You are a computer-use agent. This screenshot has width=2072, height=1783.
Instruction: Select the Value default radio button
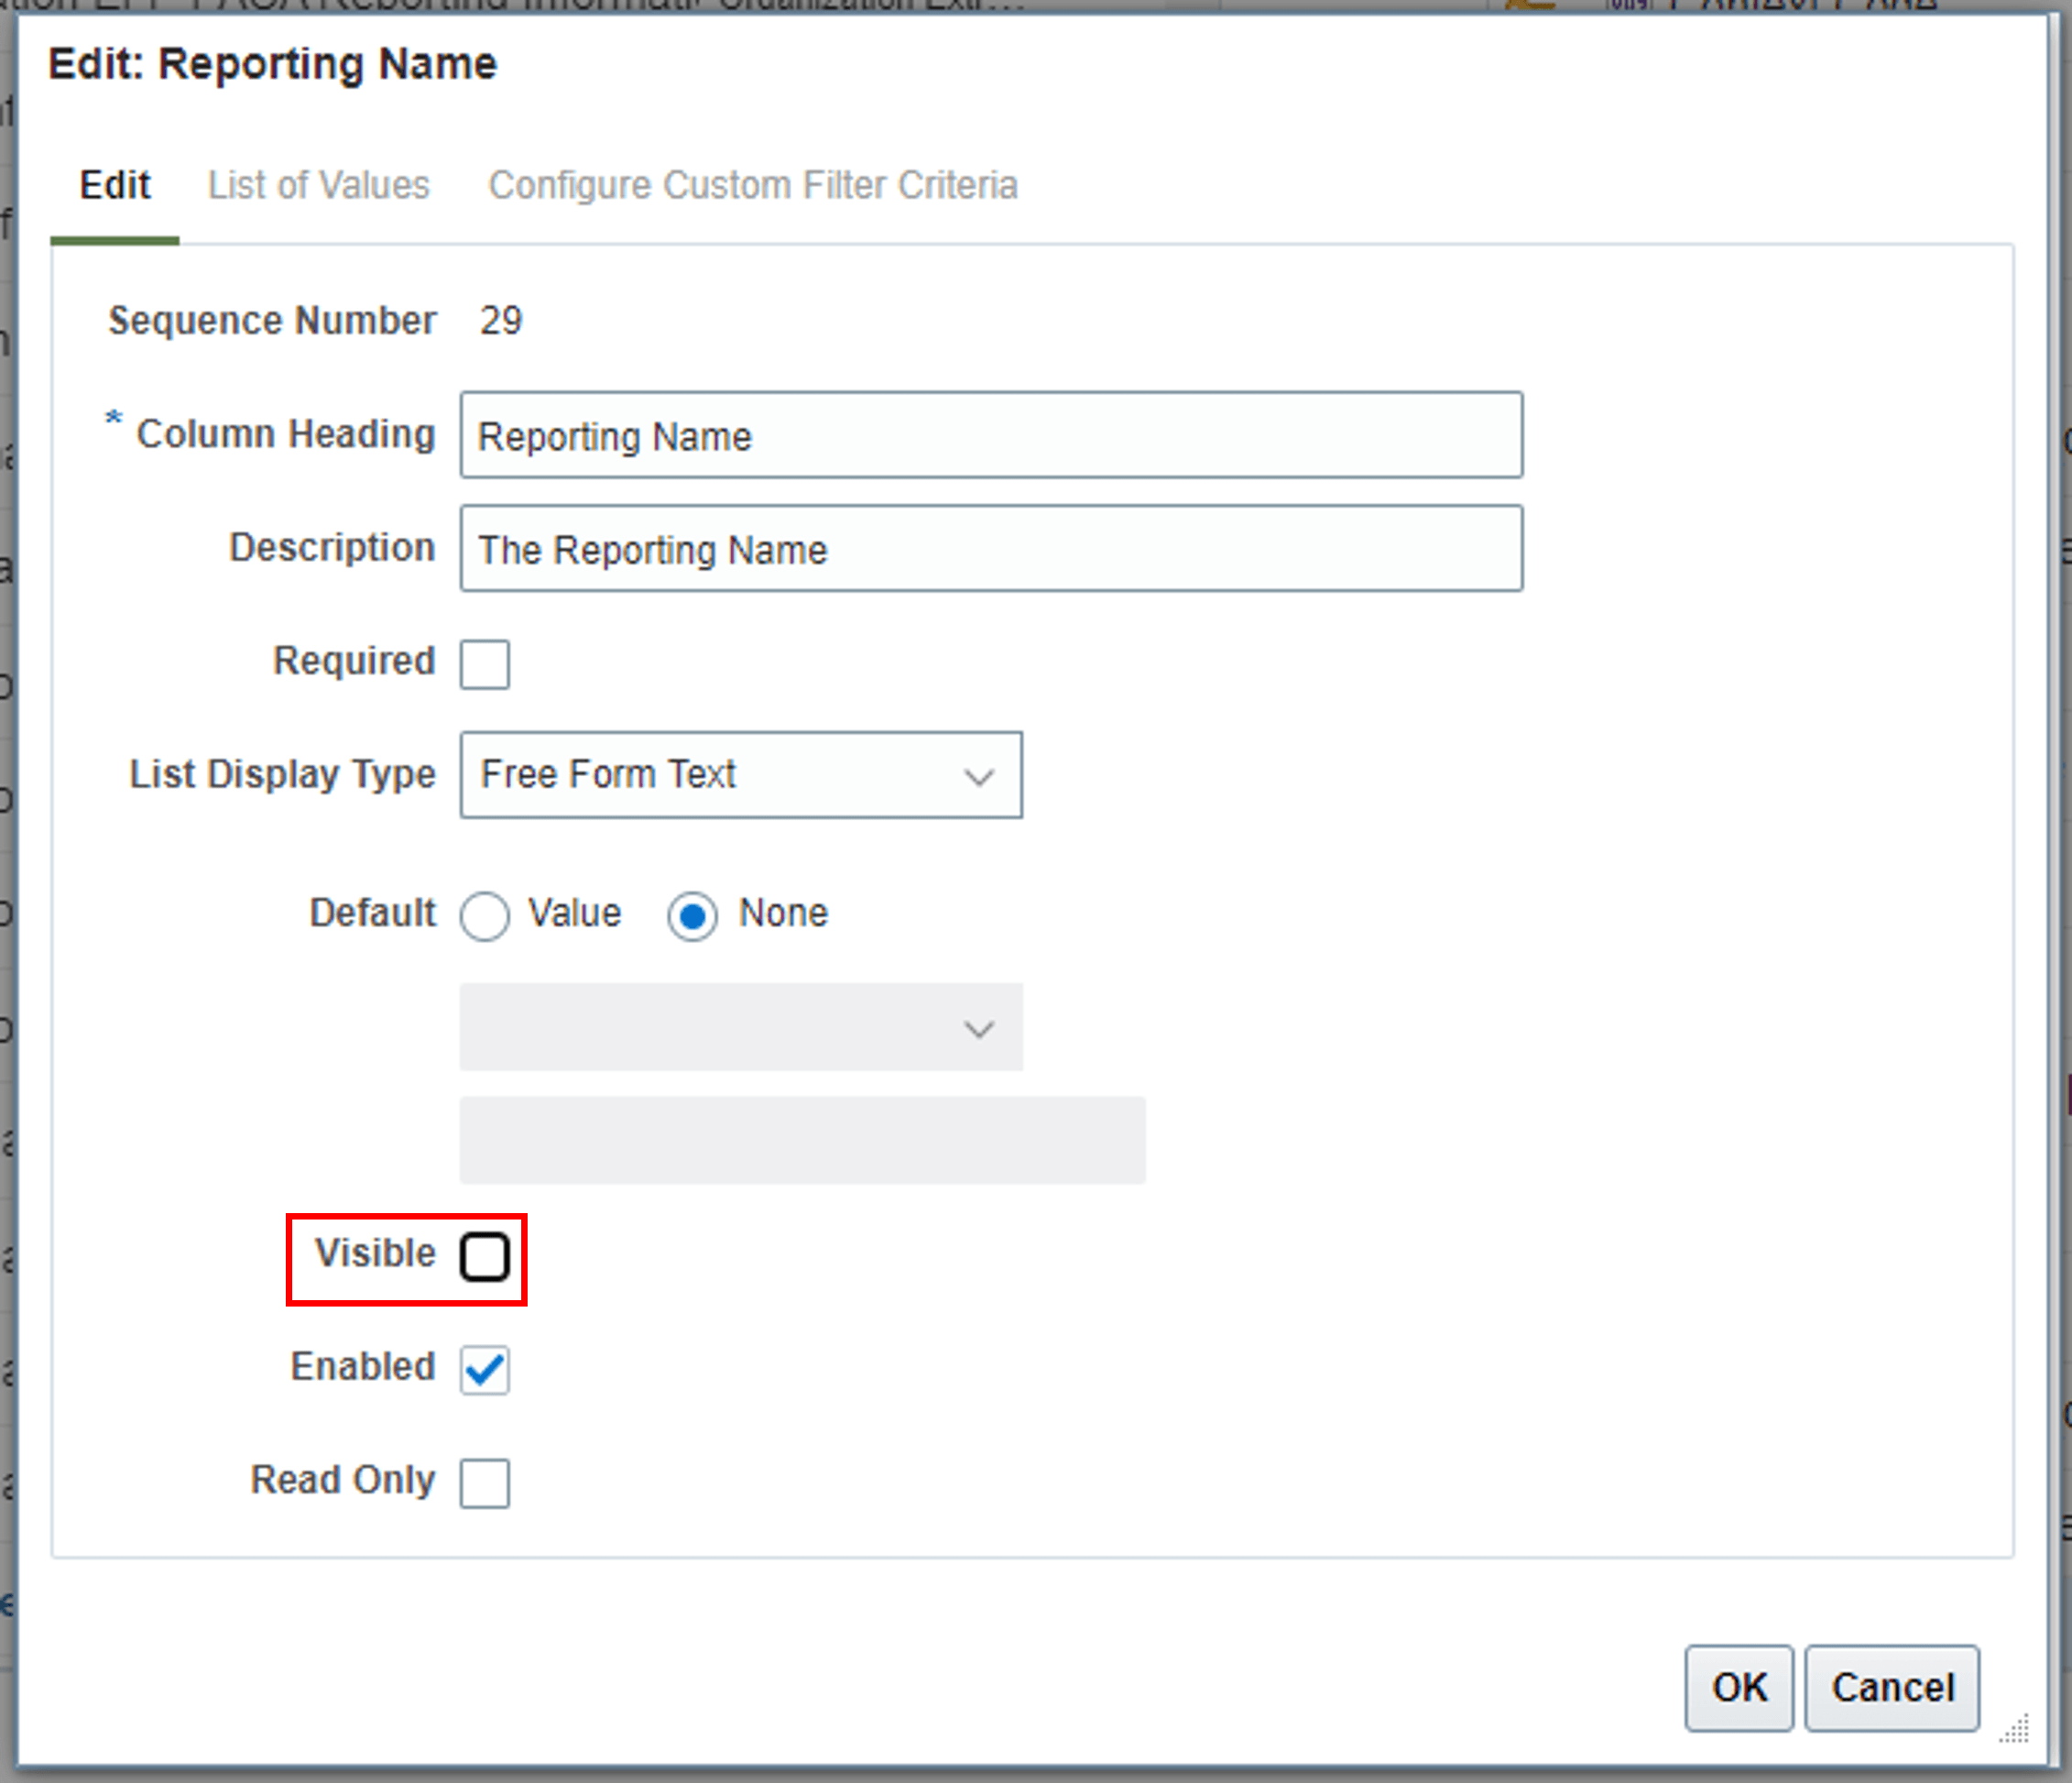click(x=485, y=916)
